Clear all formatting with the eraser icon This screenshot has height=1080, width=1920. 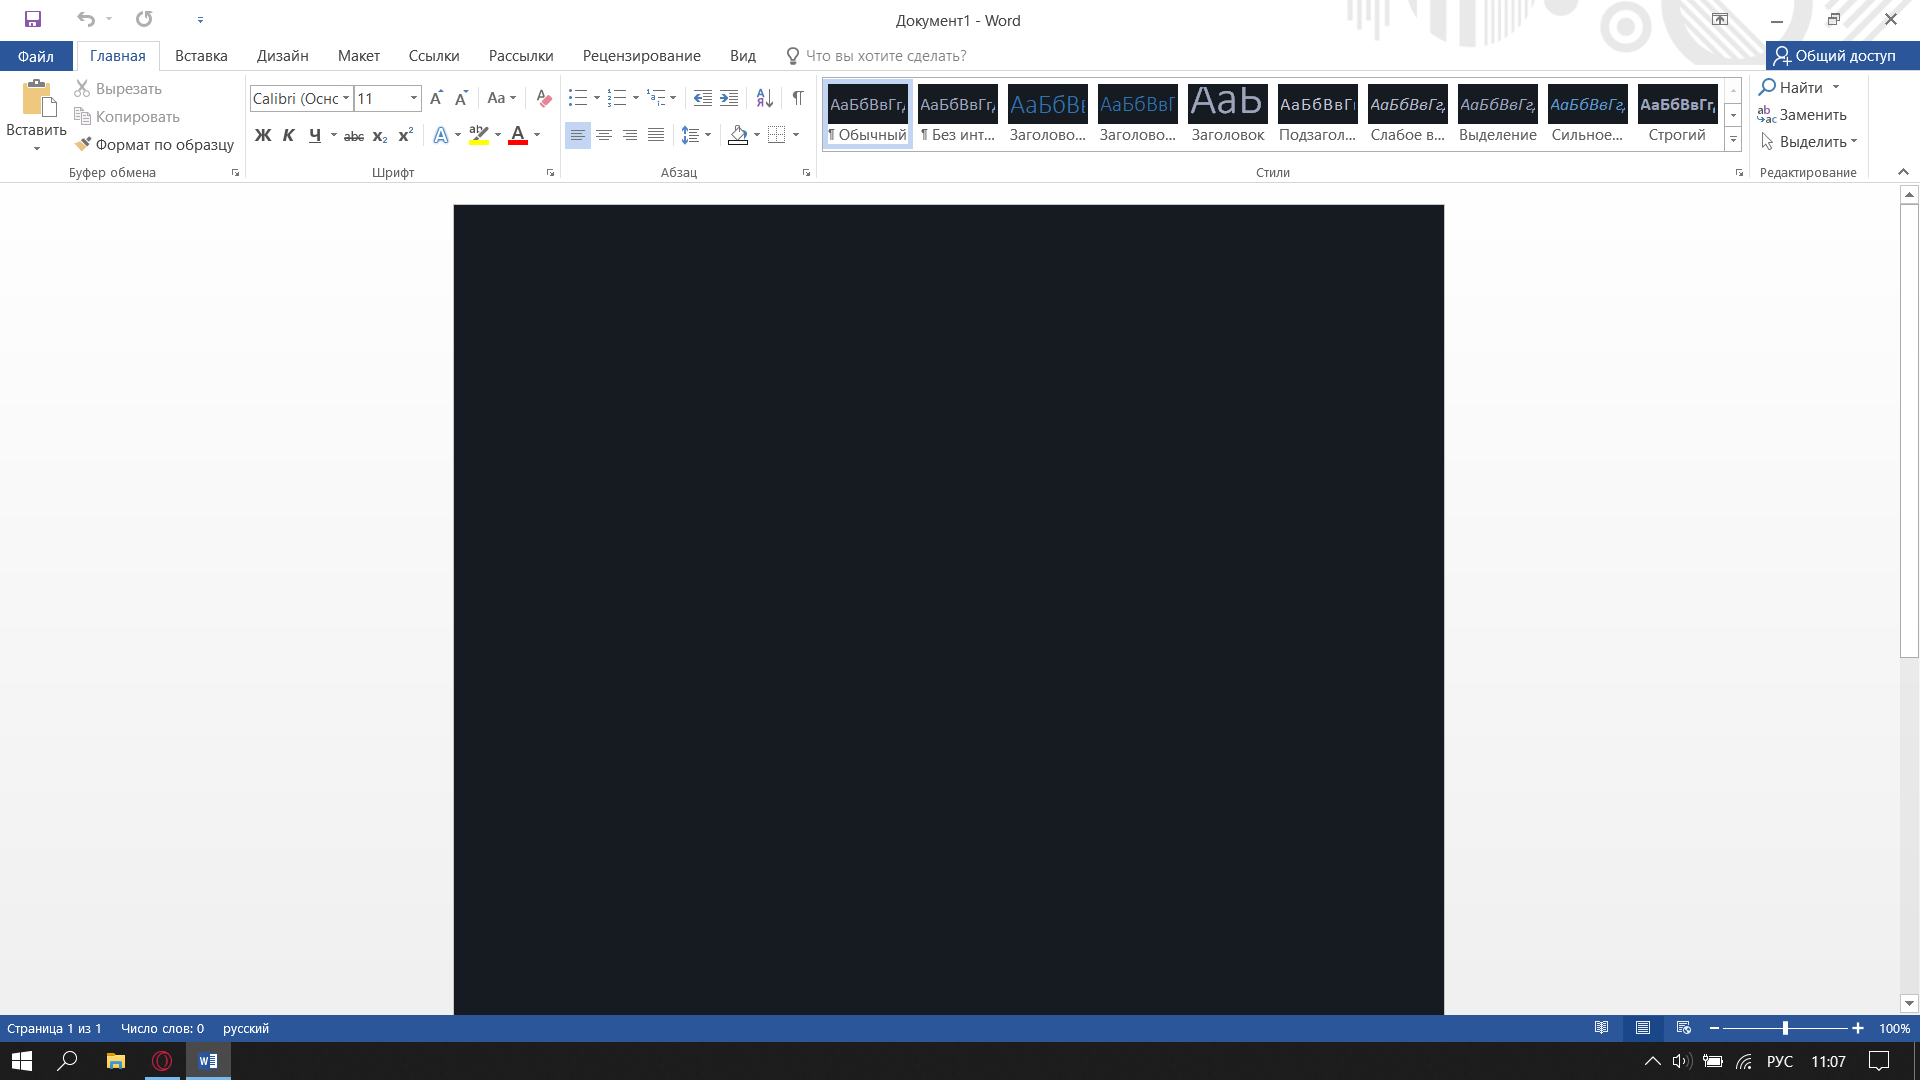point(544,98)
